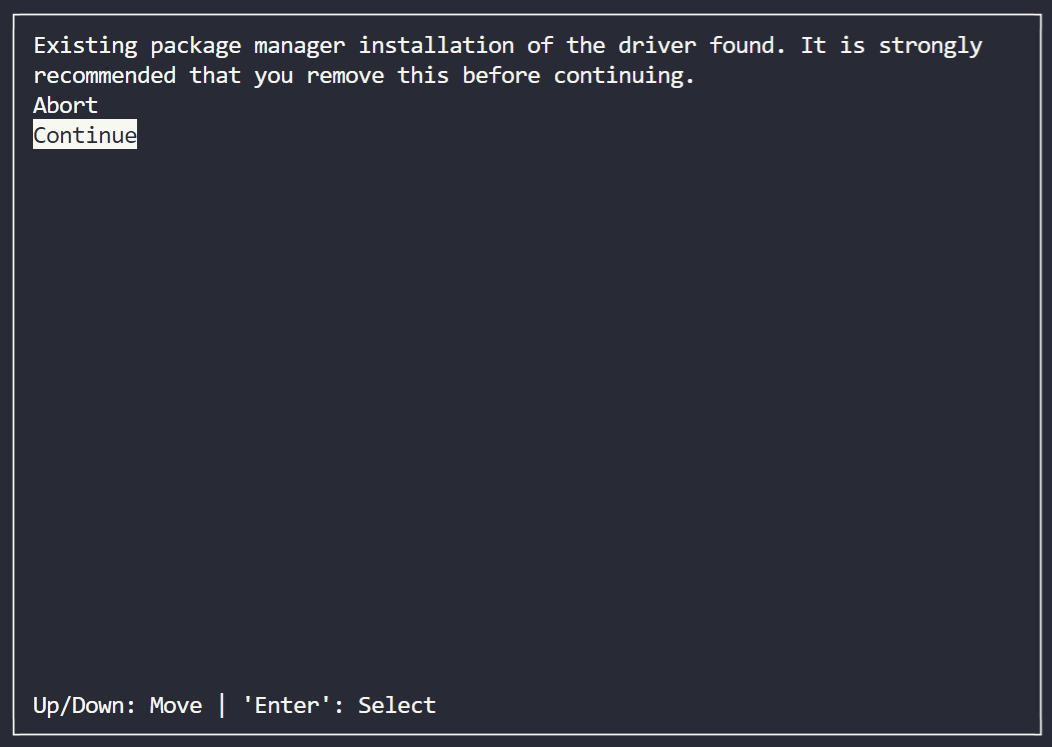Click the word 'found.' in the first line
1052x747 pixels.
747,46
